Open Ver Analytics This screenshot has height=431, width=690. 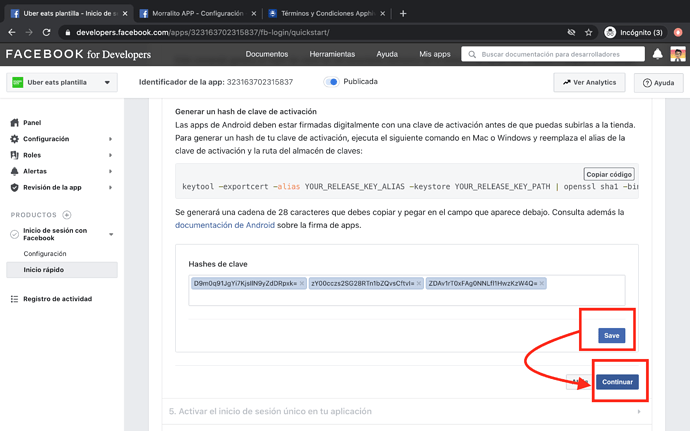[x=589, y=82]
